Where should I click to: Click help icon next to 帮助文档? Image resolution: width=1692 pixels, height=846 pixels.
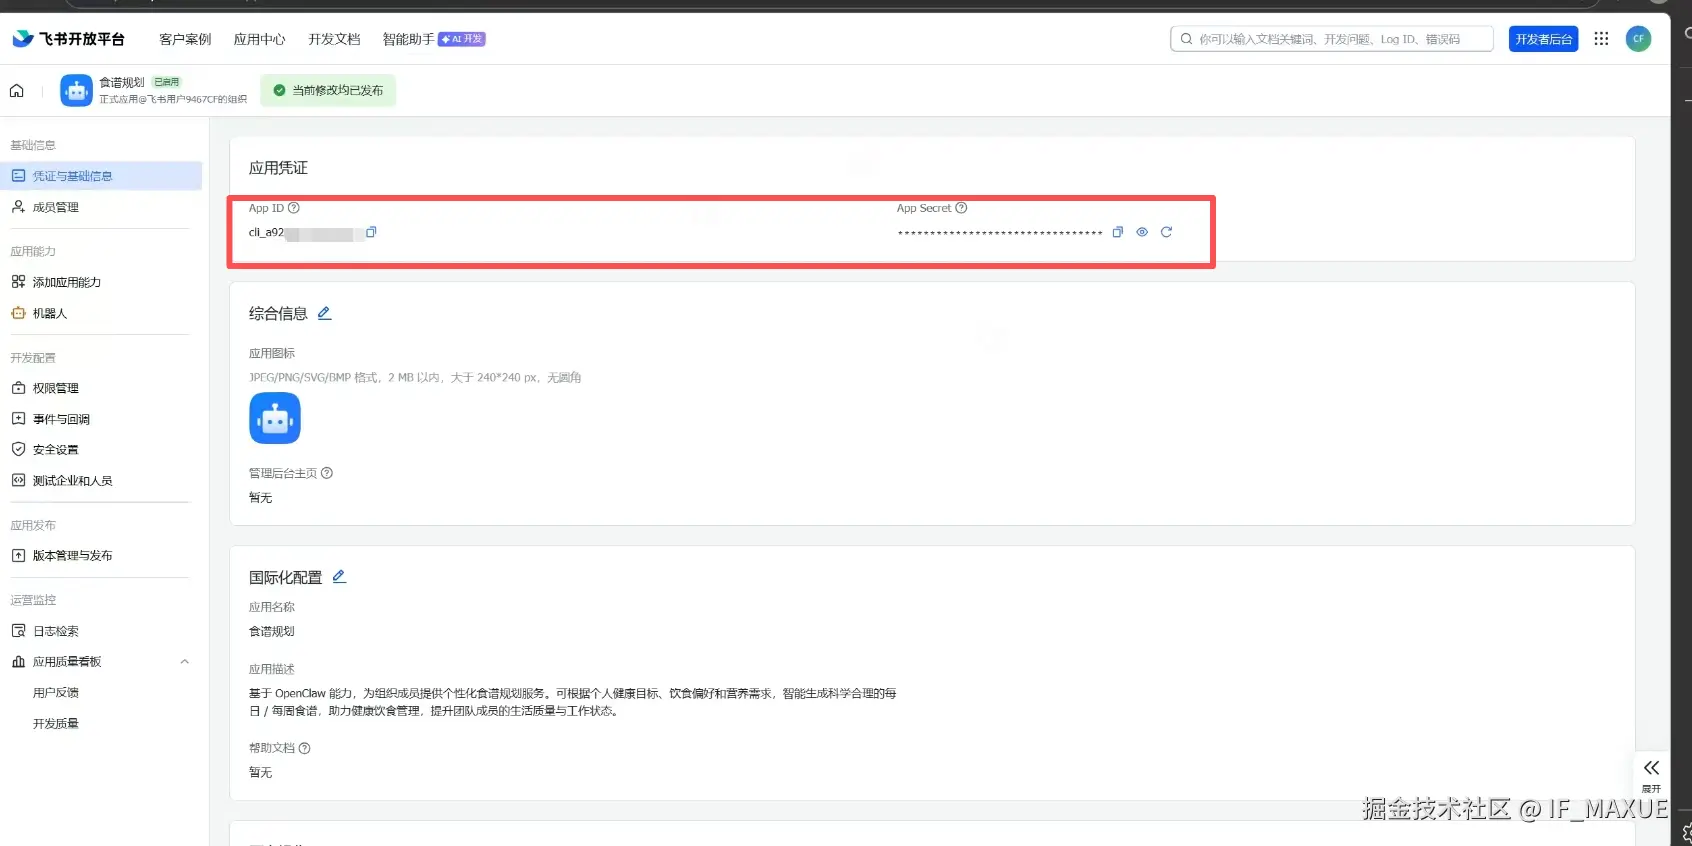[x=305, y=748]
